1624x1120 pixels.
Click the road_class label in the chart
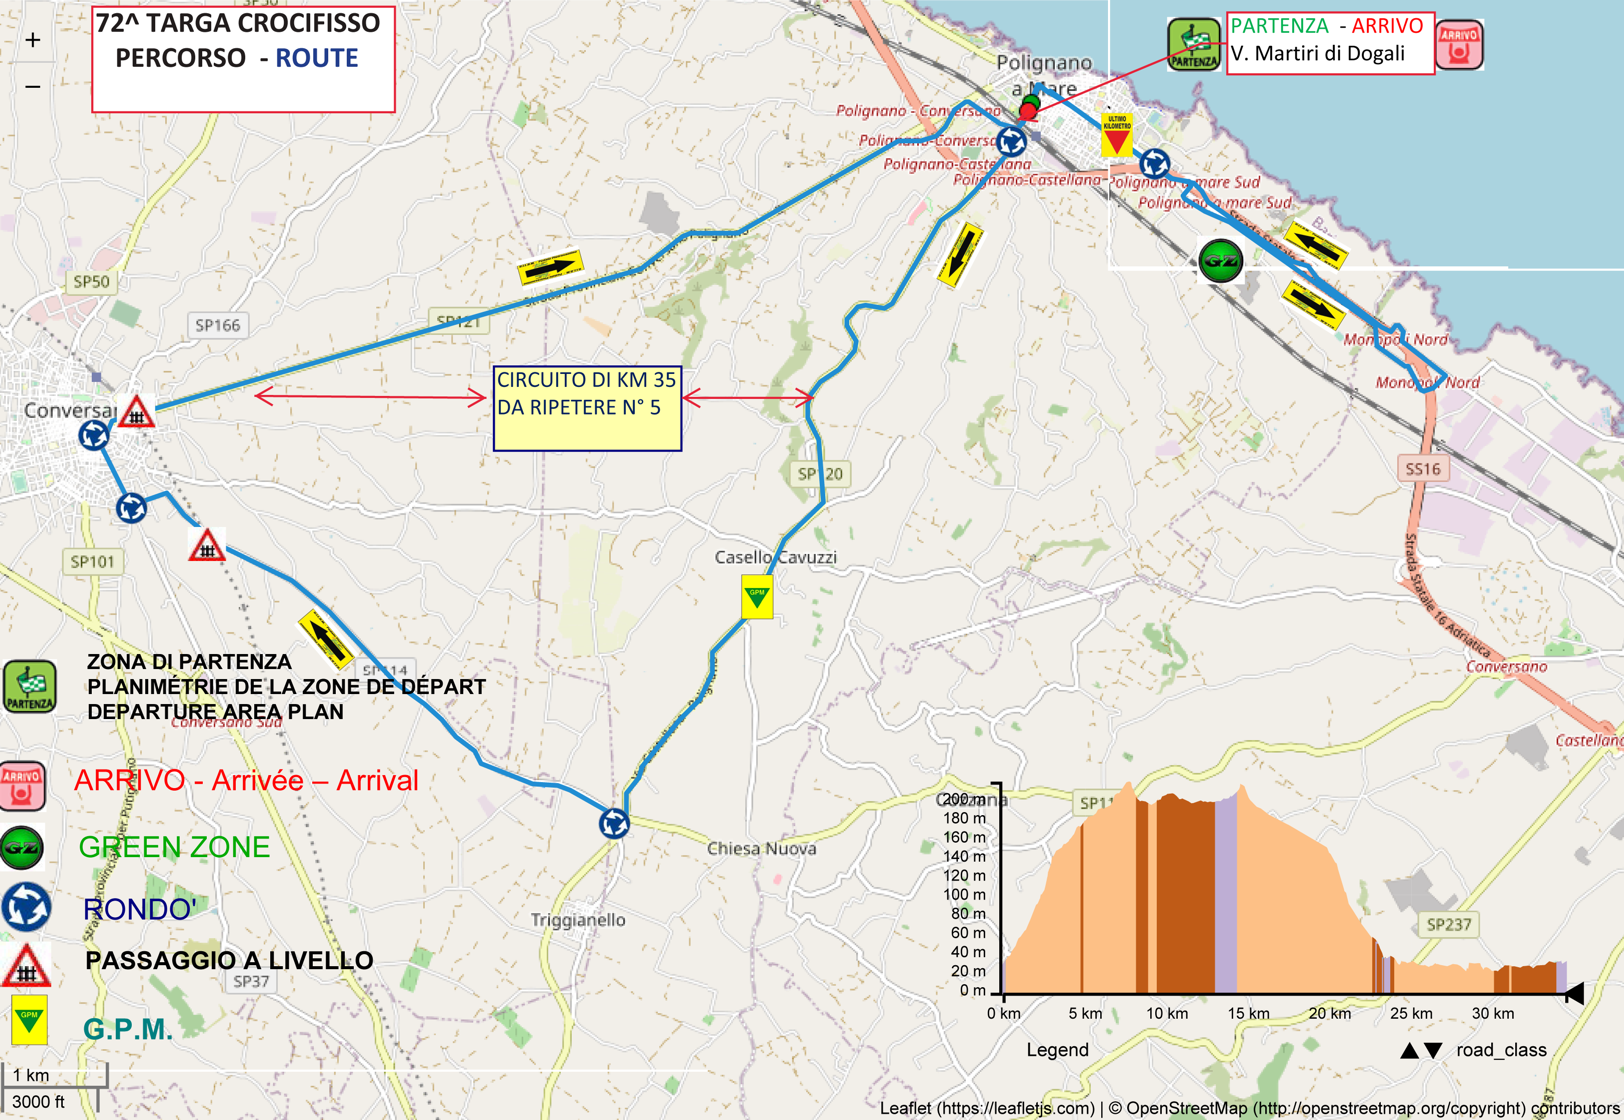point(1501,1050)
